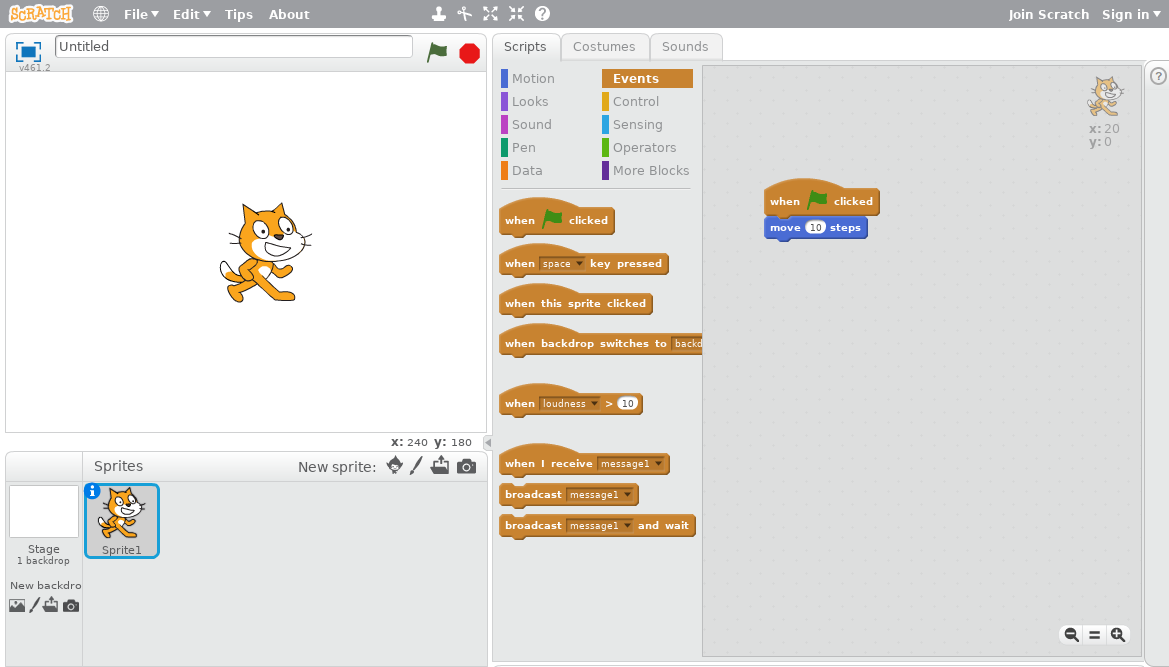
Task: Switch to the Sounds tab
Action: click(685, 46)
